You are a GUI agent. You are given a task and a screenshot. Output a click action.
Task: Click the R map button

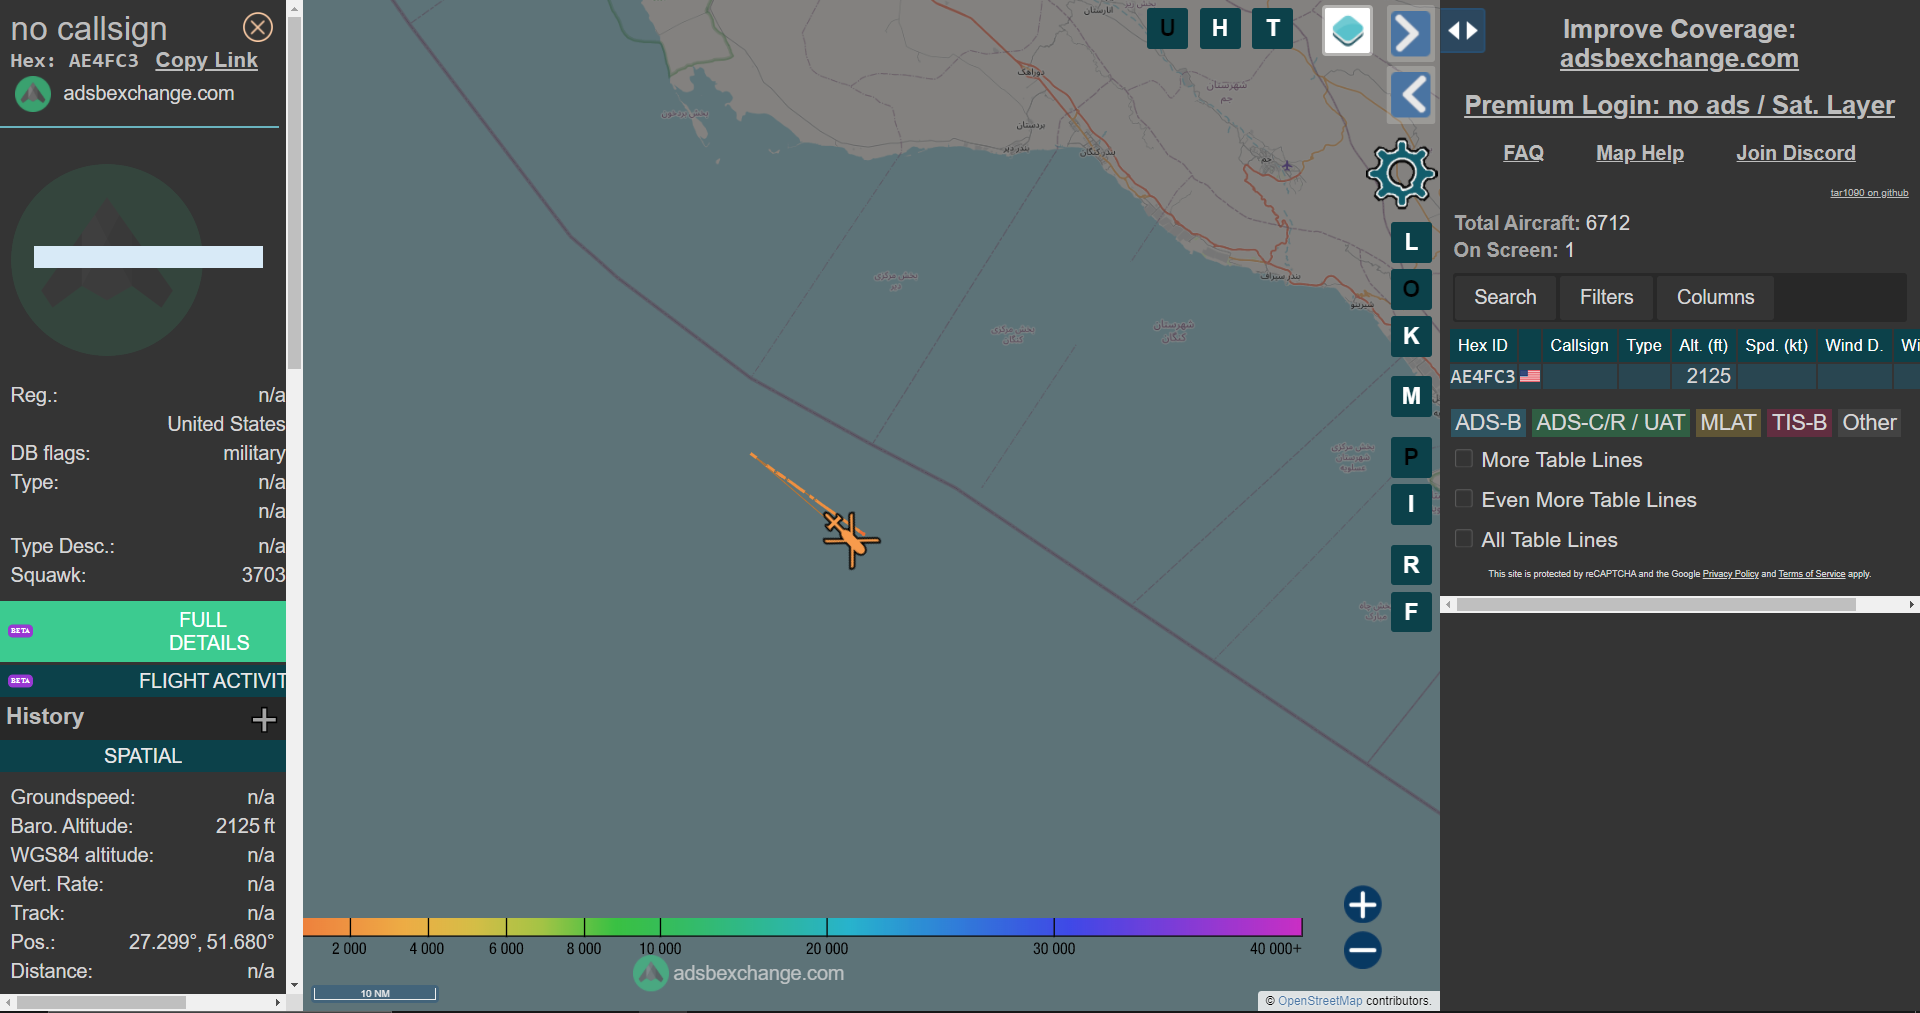coord(1411,565)
